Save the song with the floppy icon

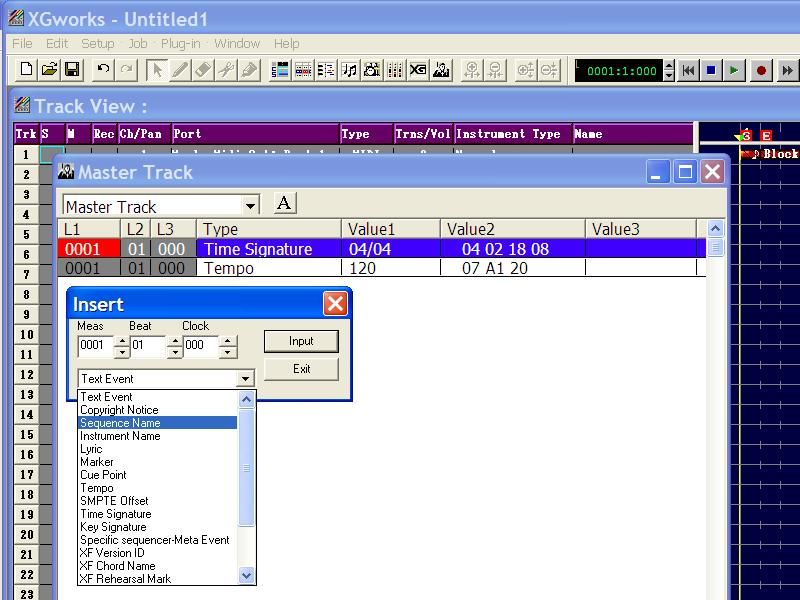(x=72, y=69)
